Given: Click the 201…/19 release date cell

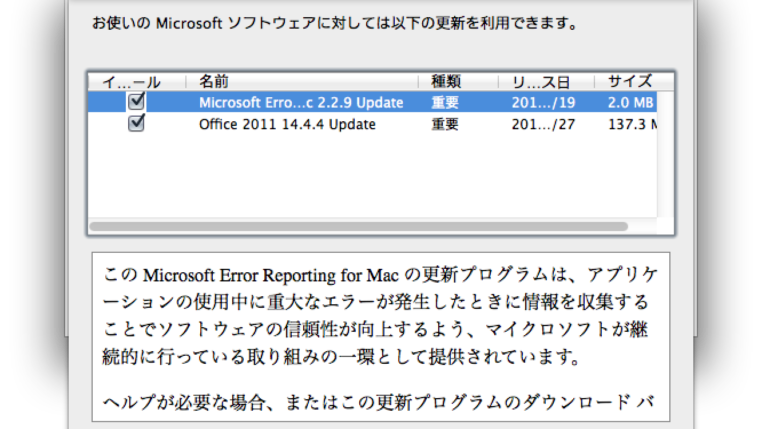Looking at the screenshot, I should (x=543, y=103).
